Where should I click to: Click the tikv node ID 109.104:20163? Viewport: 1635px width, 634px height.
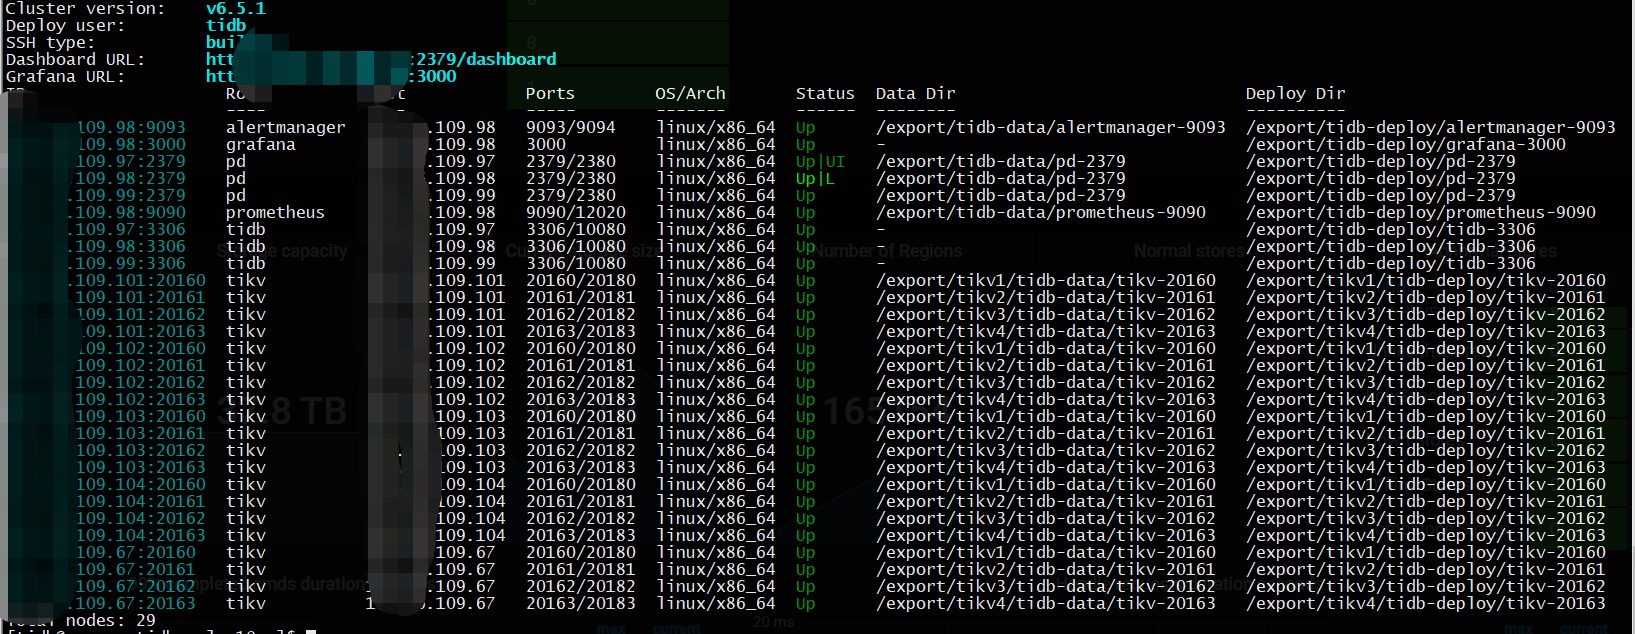141,535
